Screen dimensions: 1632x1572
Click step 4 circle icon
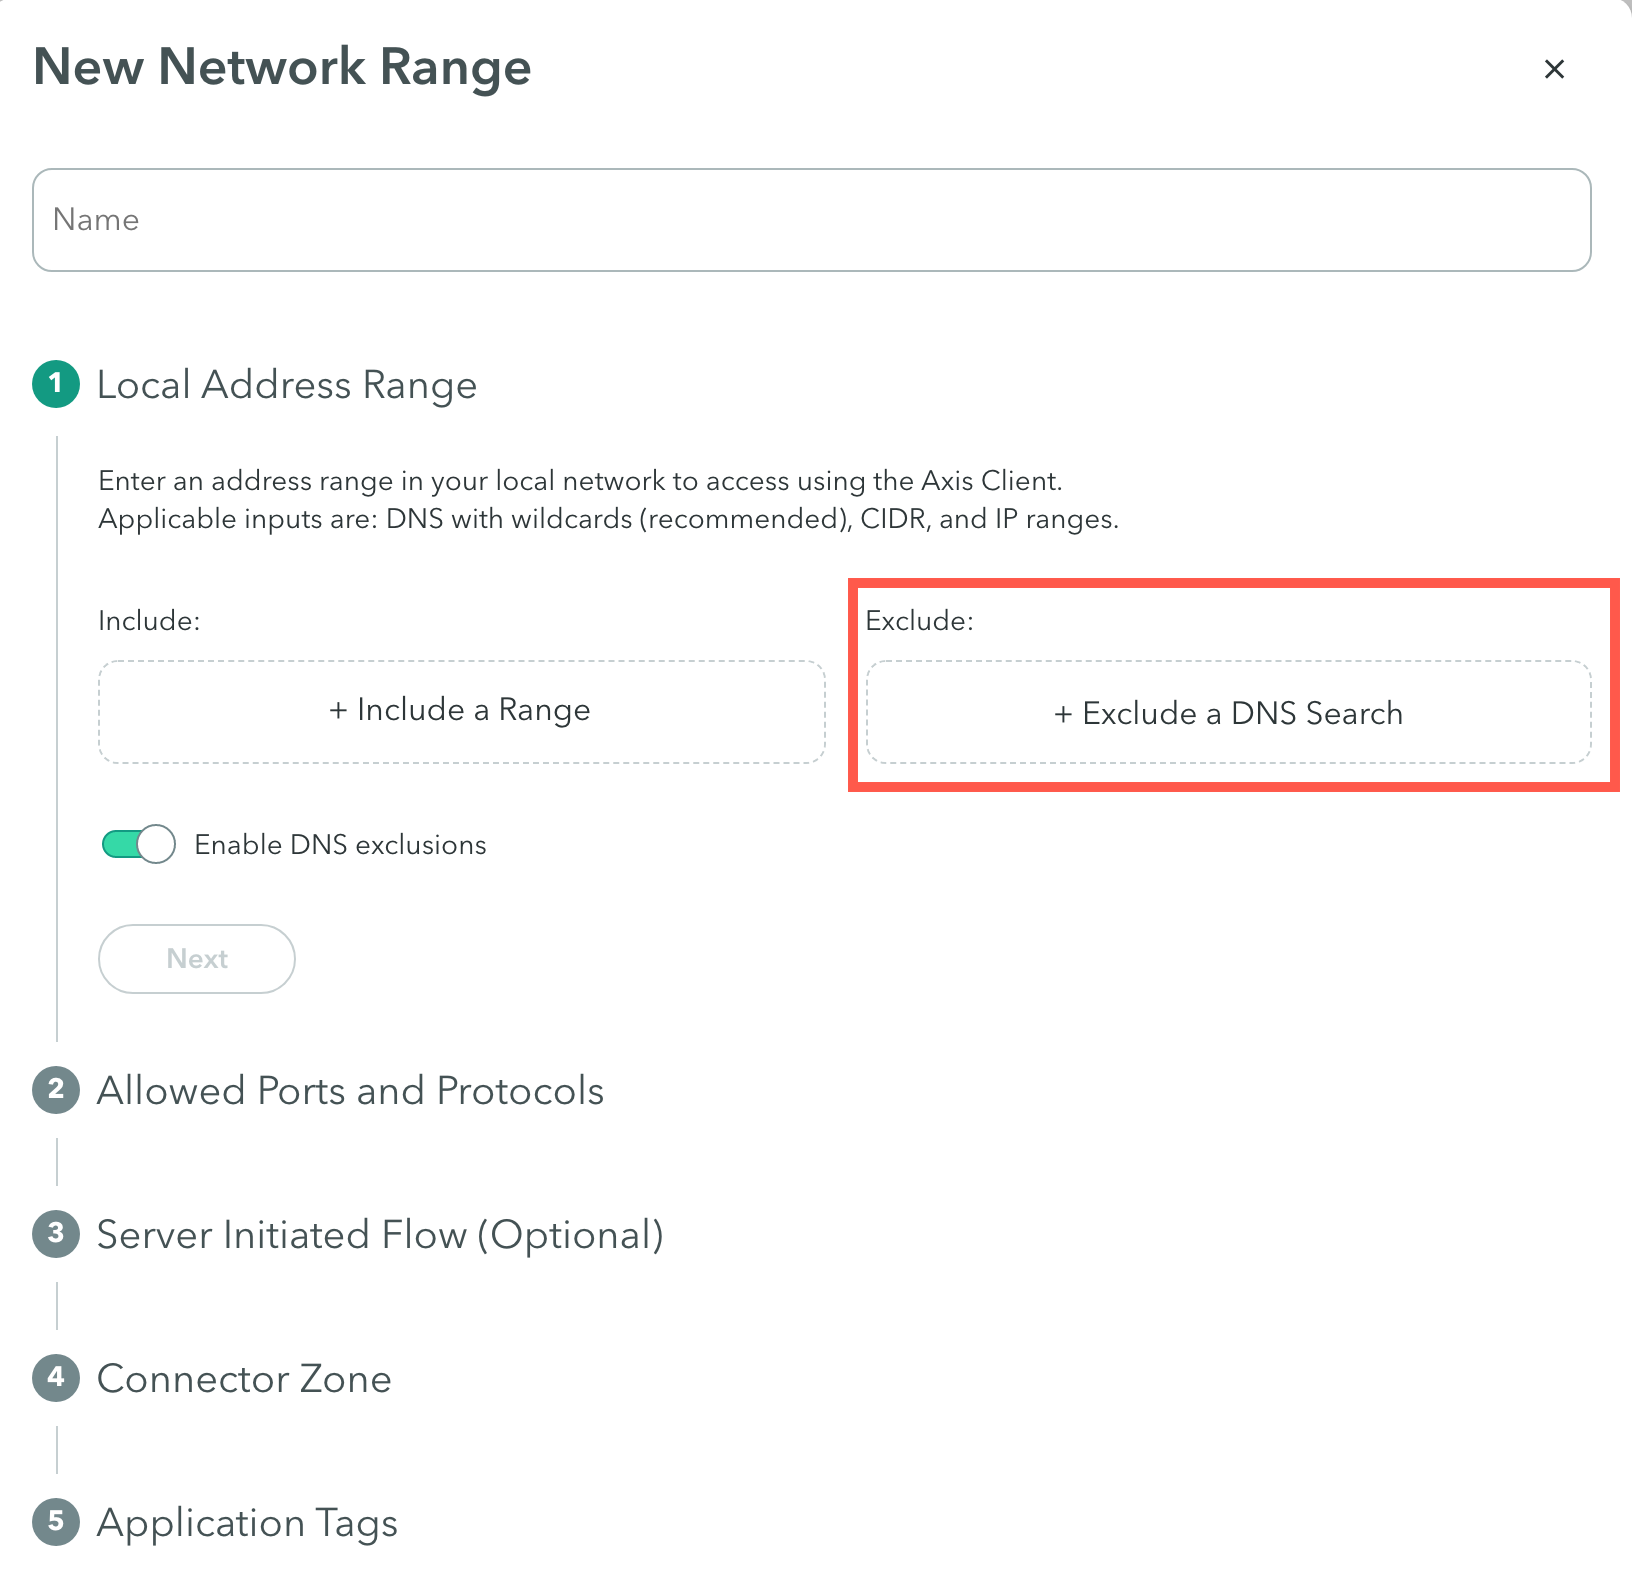coord(56,1378)
